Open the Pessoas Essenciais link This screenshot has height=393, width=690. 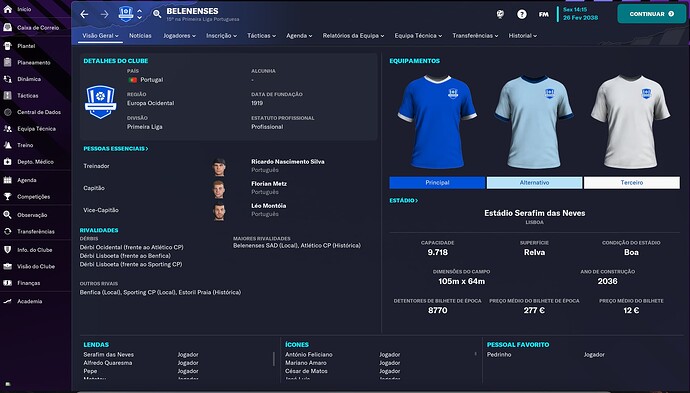(x=116, y=149)
